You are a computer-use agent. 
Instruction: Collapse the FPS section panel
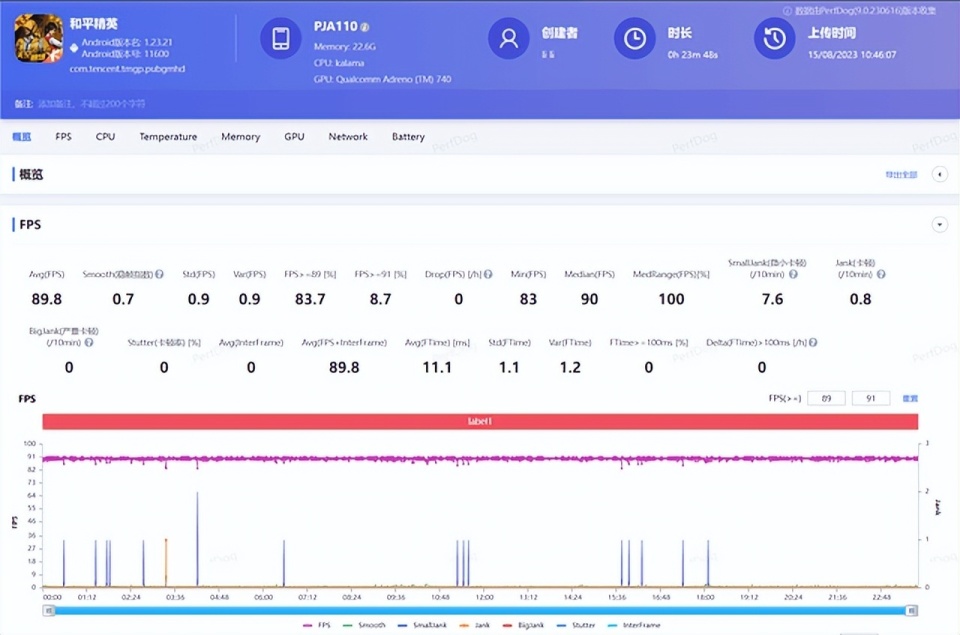pos(939,225)
